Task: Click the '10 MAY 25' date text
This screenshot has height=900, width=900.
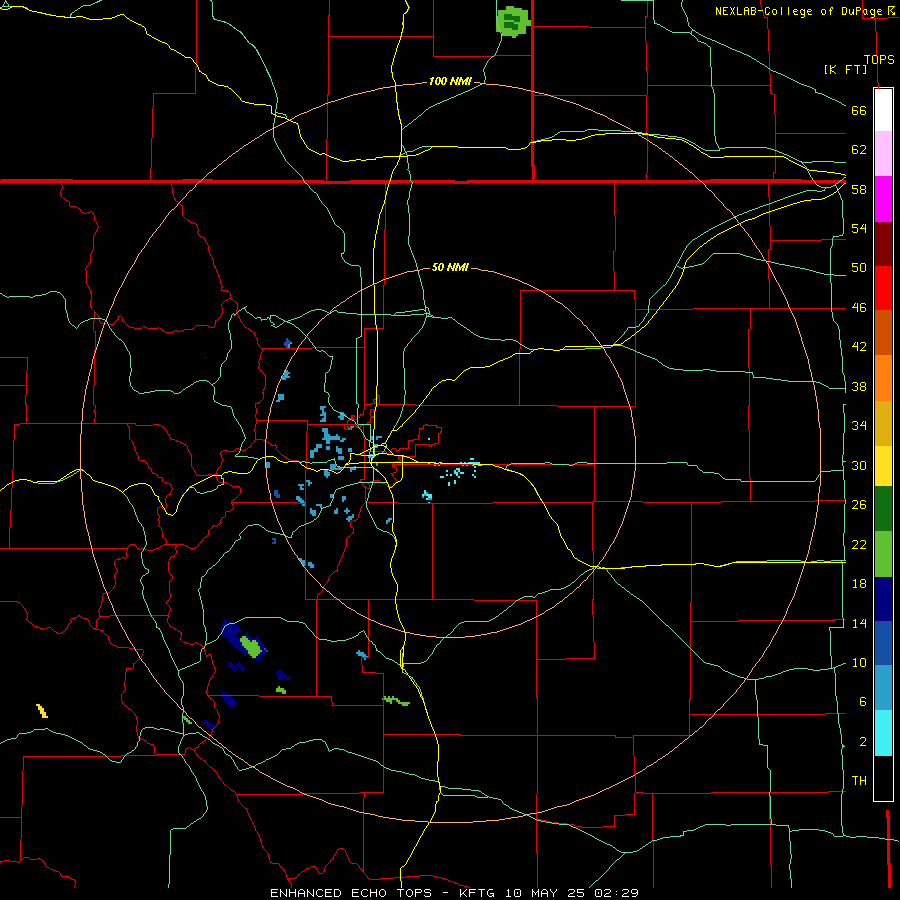Action: (545, 893)
